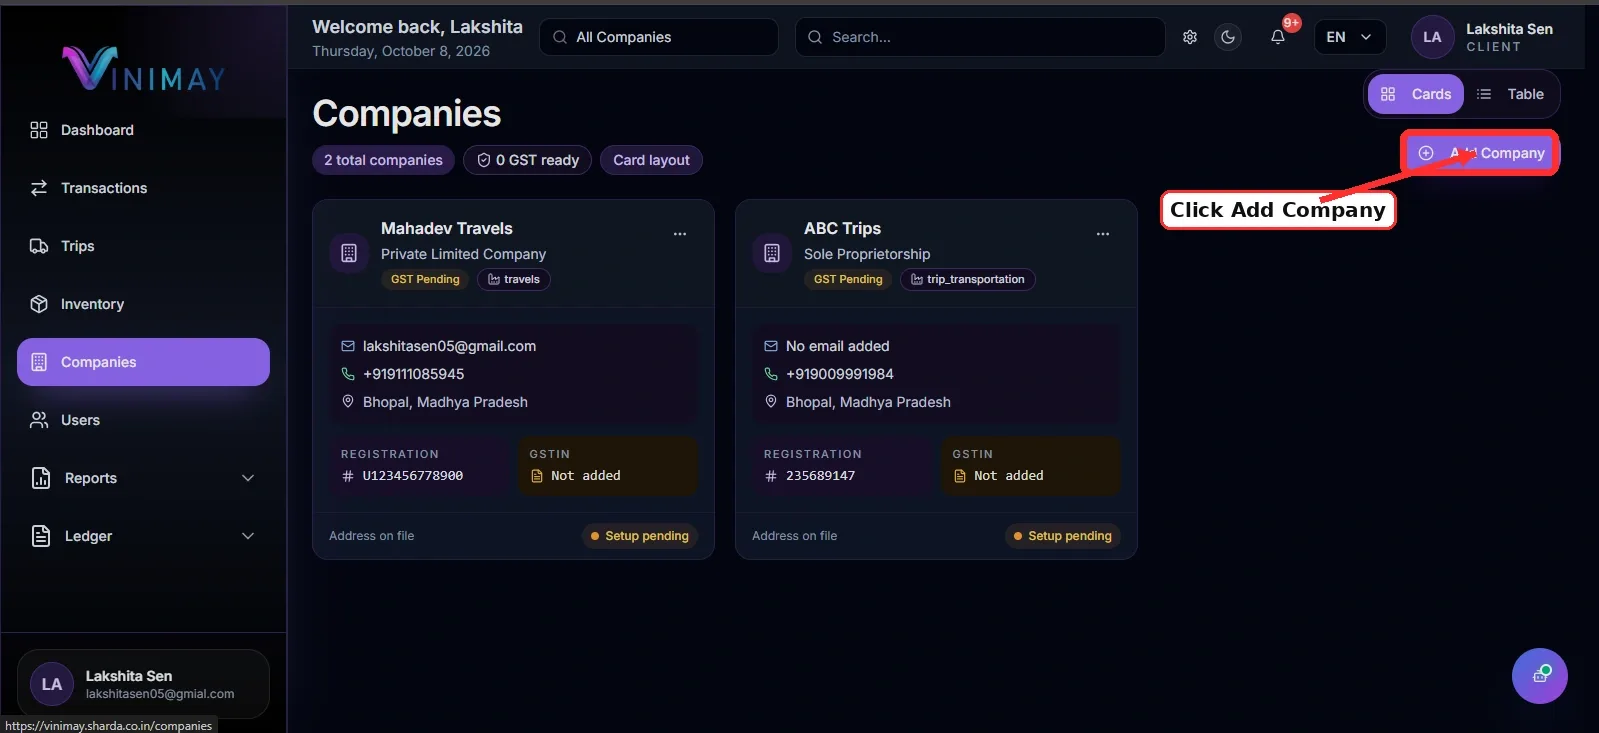The height and width of the screenshot is (733, 1599).
Task: Click registration number 235689147
Action: point(820,476)
